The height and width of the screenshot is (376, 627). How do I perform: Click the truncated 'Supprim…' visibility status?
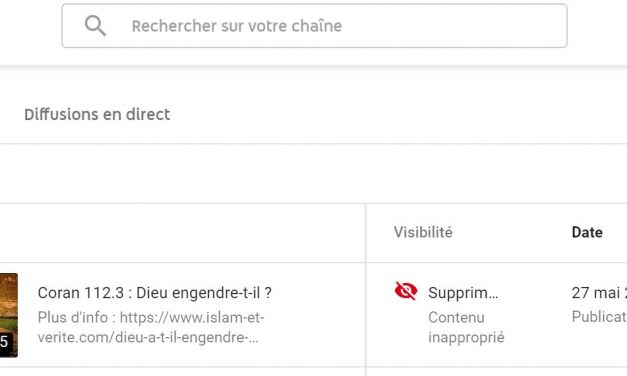(x=463, y=293)
